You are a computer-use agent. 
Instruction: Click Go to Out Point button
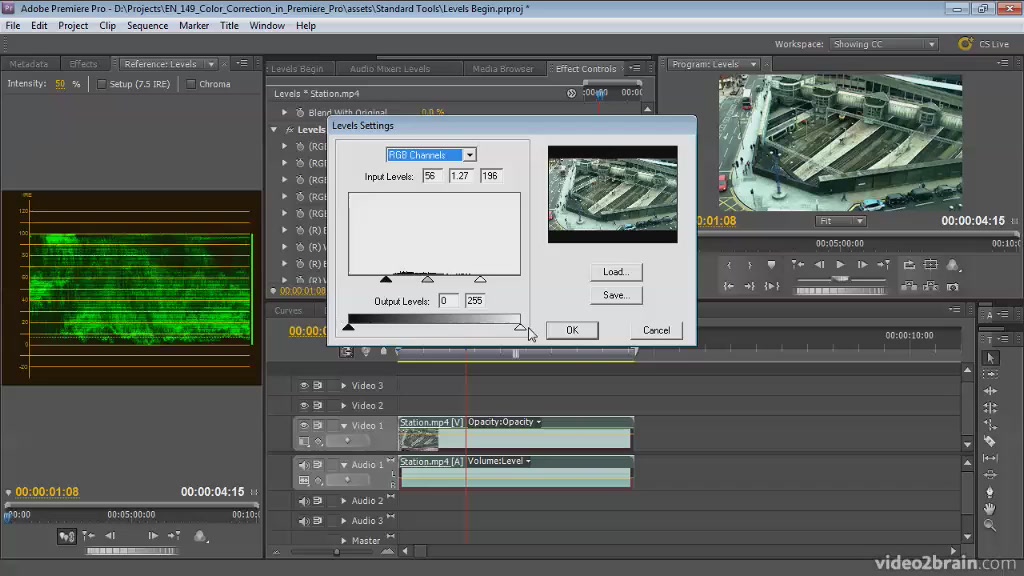coord(750,286)
